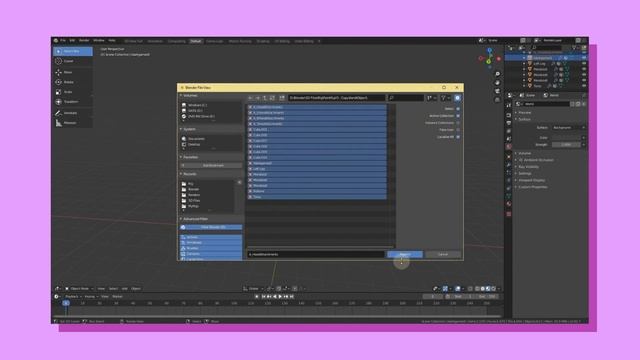640x360 pixels.
Task: Activate the Move tool
Action: click(73, 72)
